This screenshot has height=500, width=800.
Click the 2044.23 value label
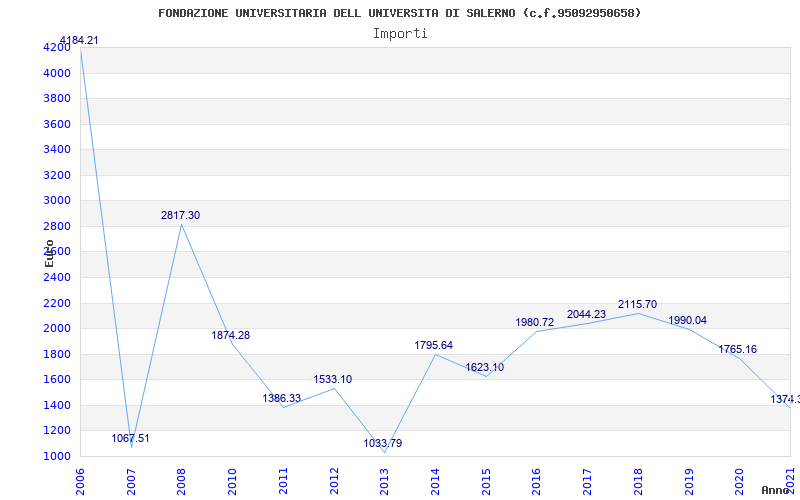pyautogui.click(x=586, y=314)
